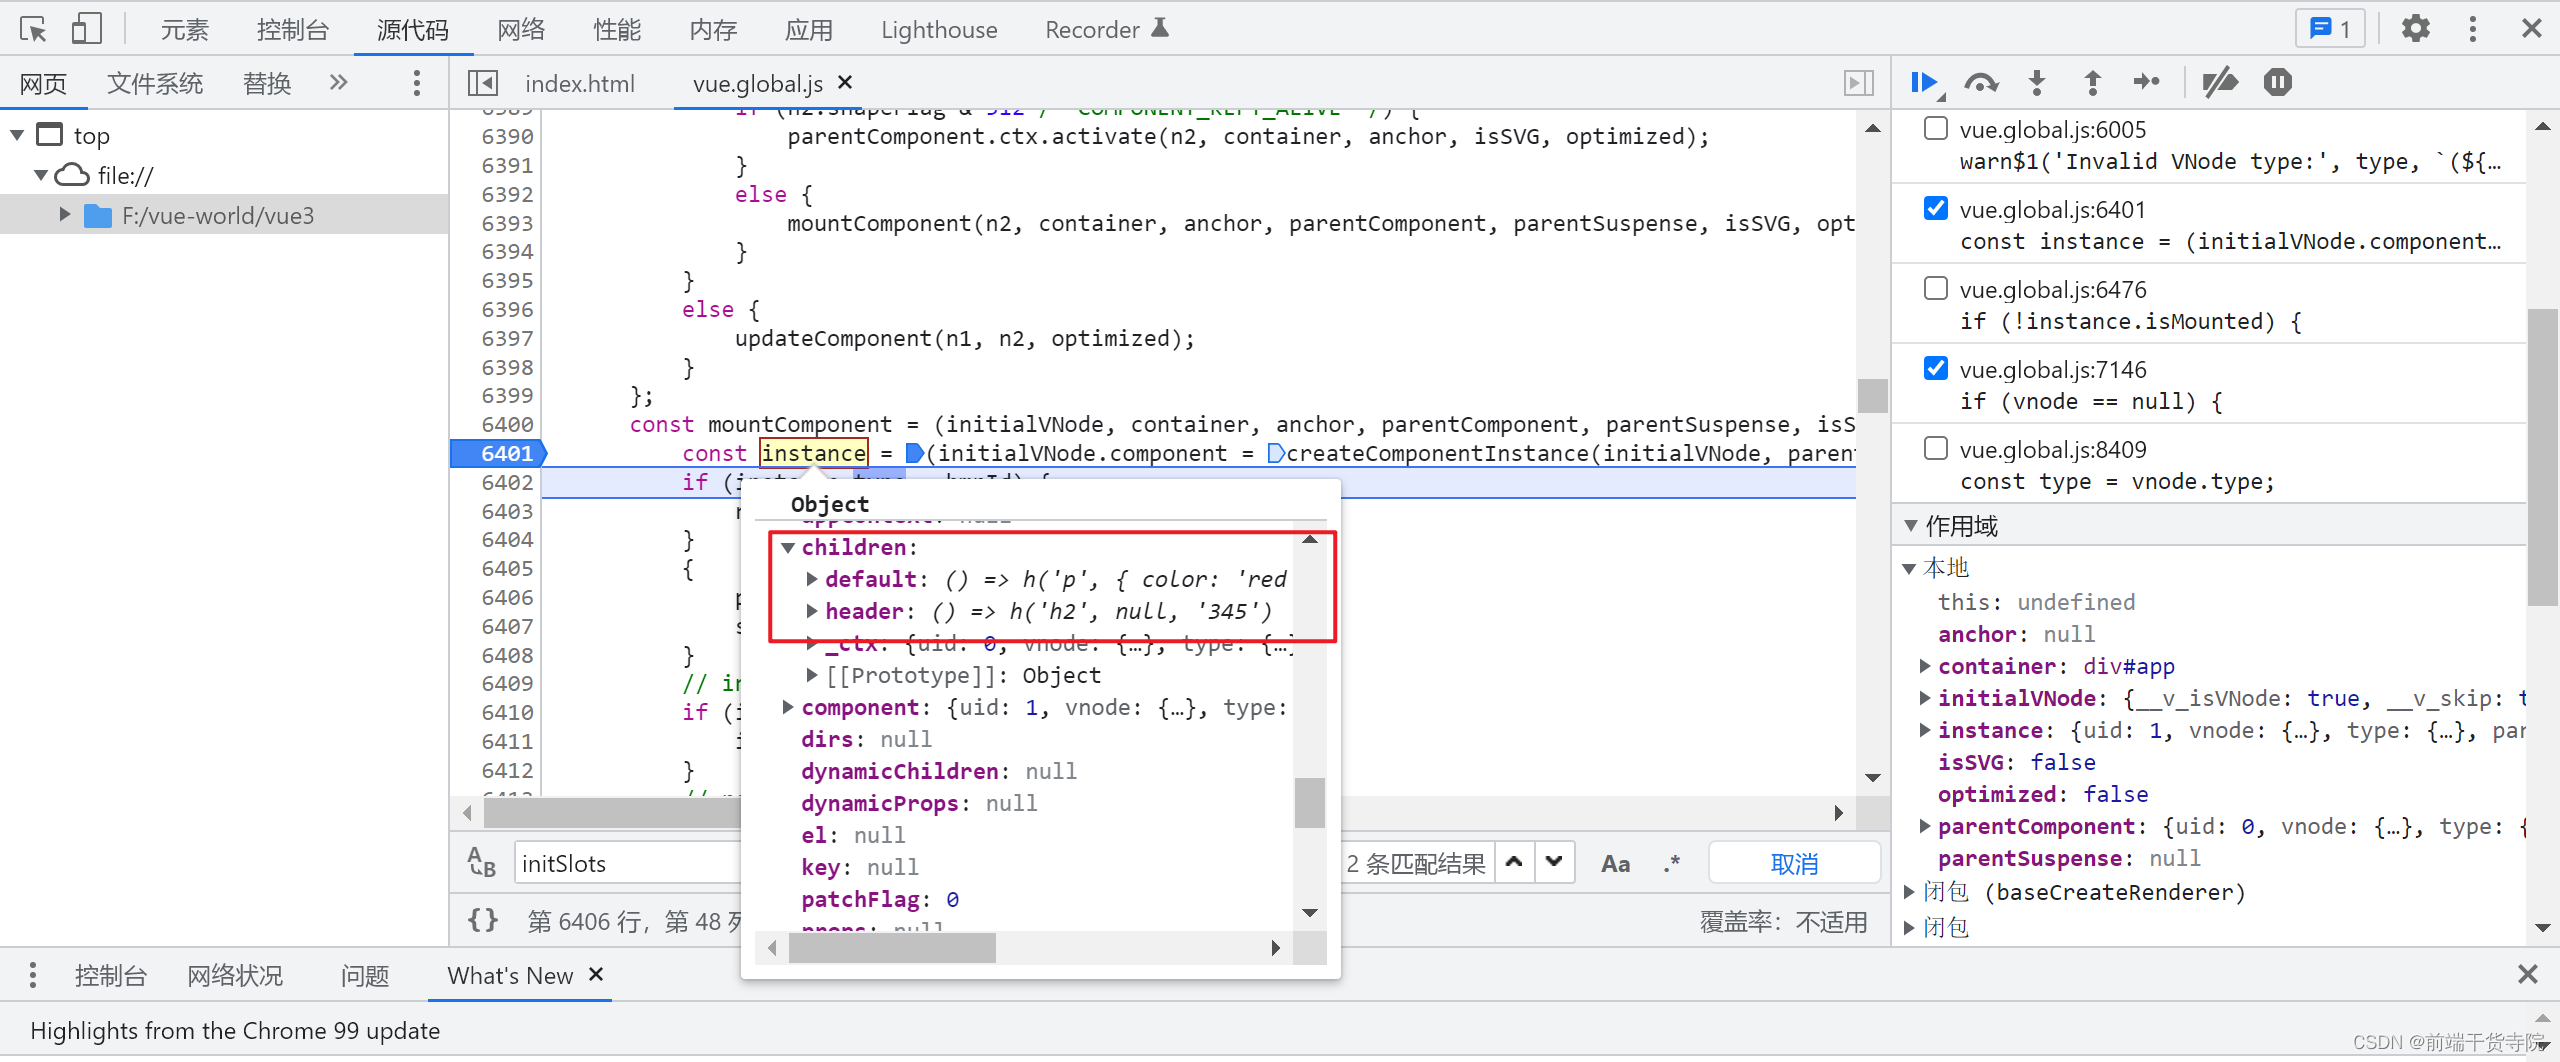The height and width of the screenshot is (1062, 2560).
Task: Collapse the 本地 local scope
Action: pos(1909,568)
